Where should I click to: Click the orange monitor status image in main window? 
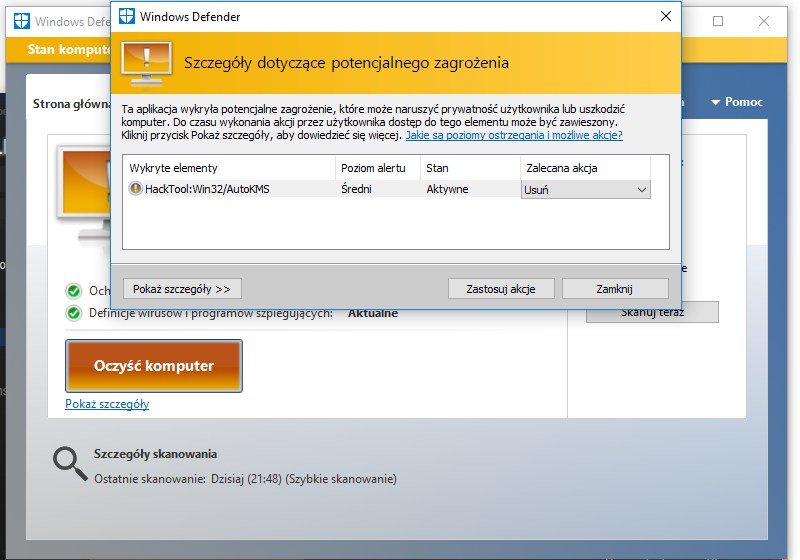pos(84,194)
